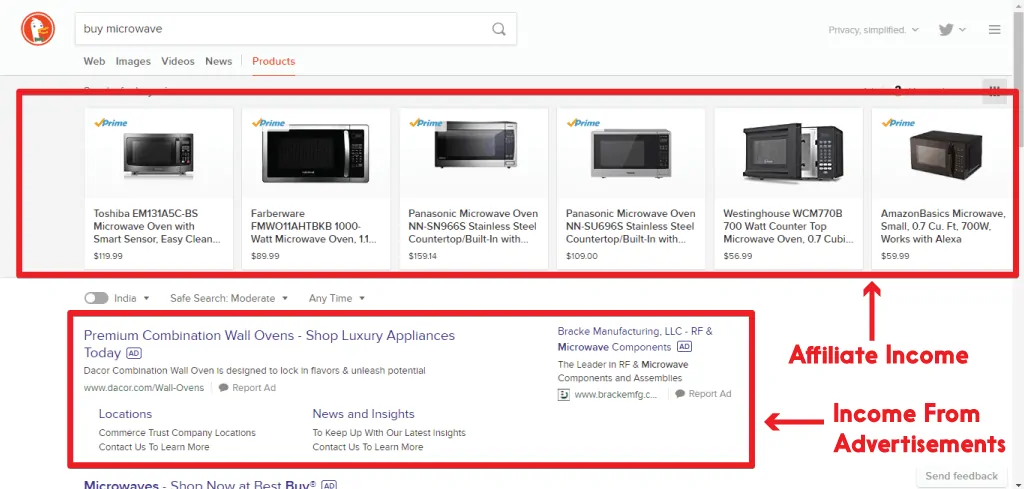Click the search magnifier icon

pos(498,29)
